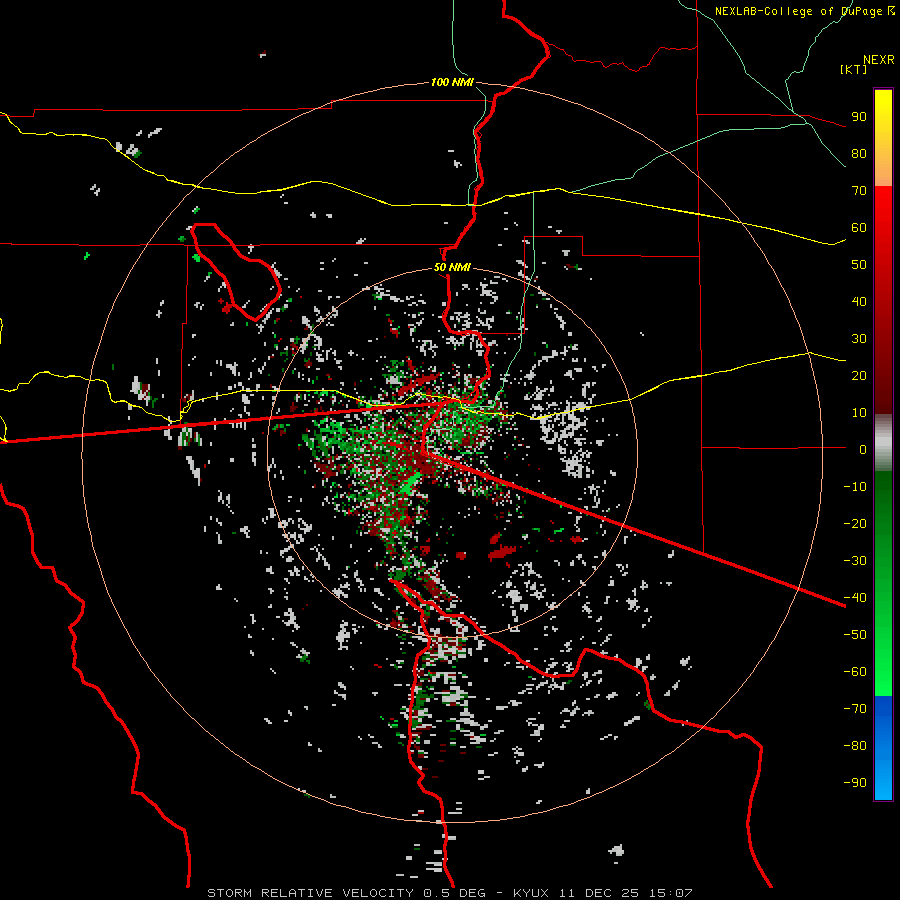This screenshot has height=900, width=900.
Task: Click the positive 30 scale label
Action: pyautogui.click(x=859, y=339)
